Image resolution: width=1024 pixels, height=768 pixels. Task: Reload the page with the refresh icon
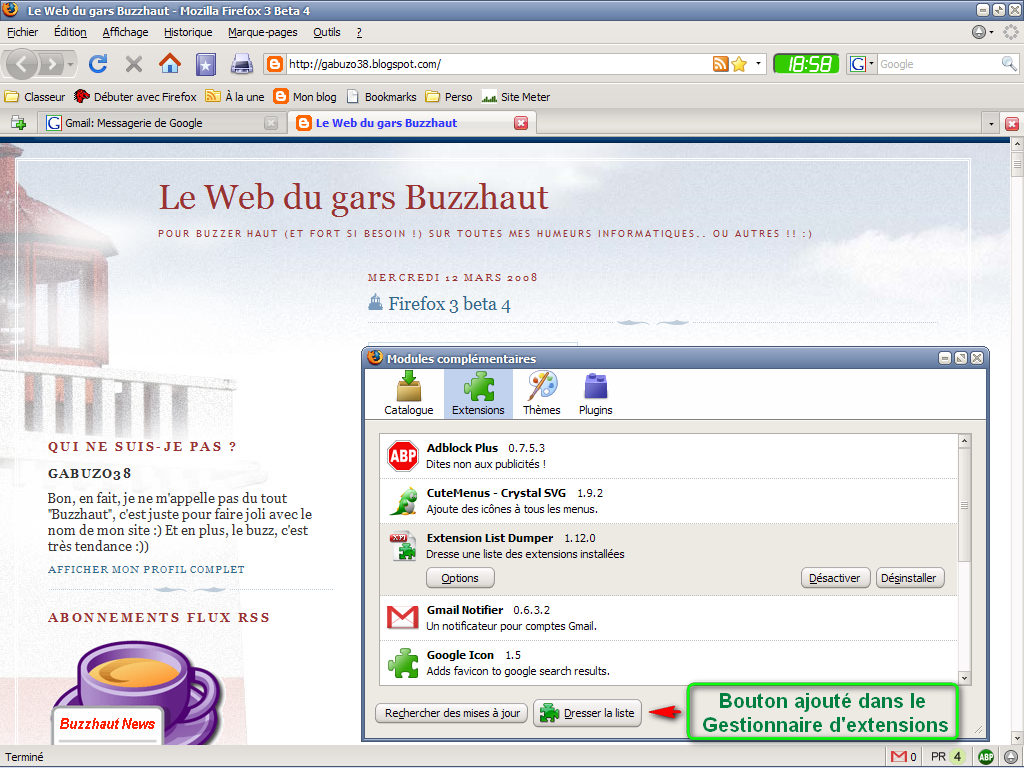pos(98,63)
